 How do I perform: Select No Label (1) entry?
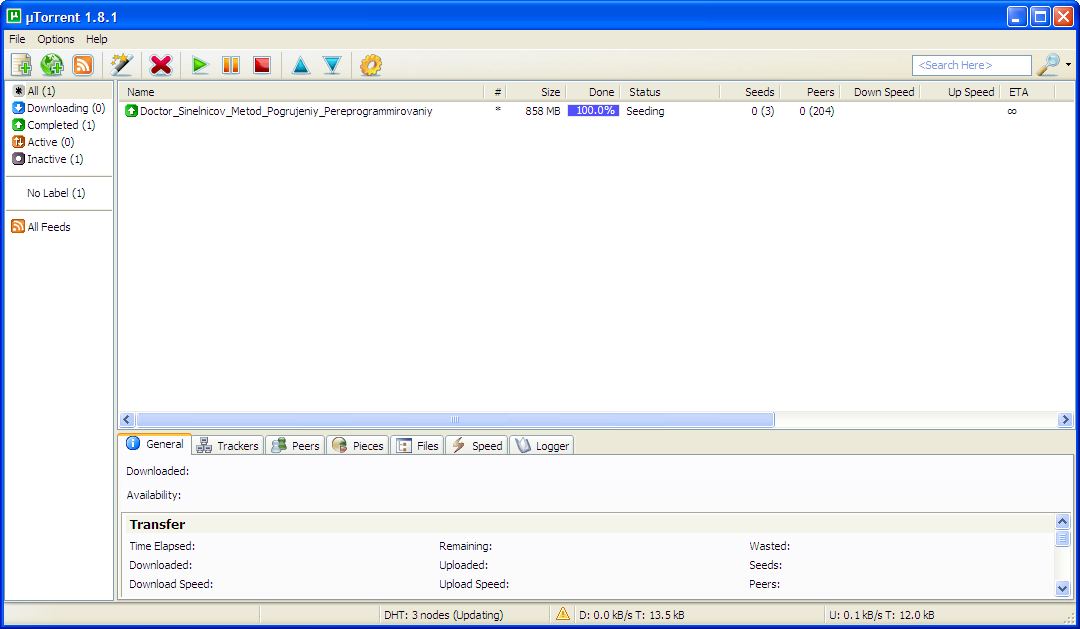56,193
